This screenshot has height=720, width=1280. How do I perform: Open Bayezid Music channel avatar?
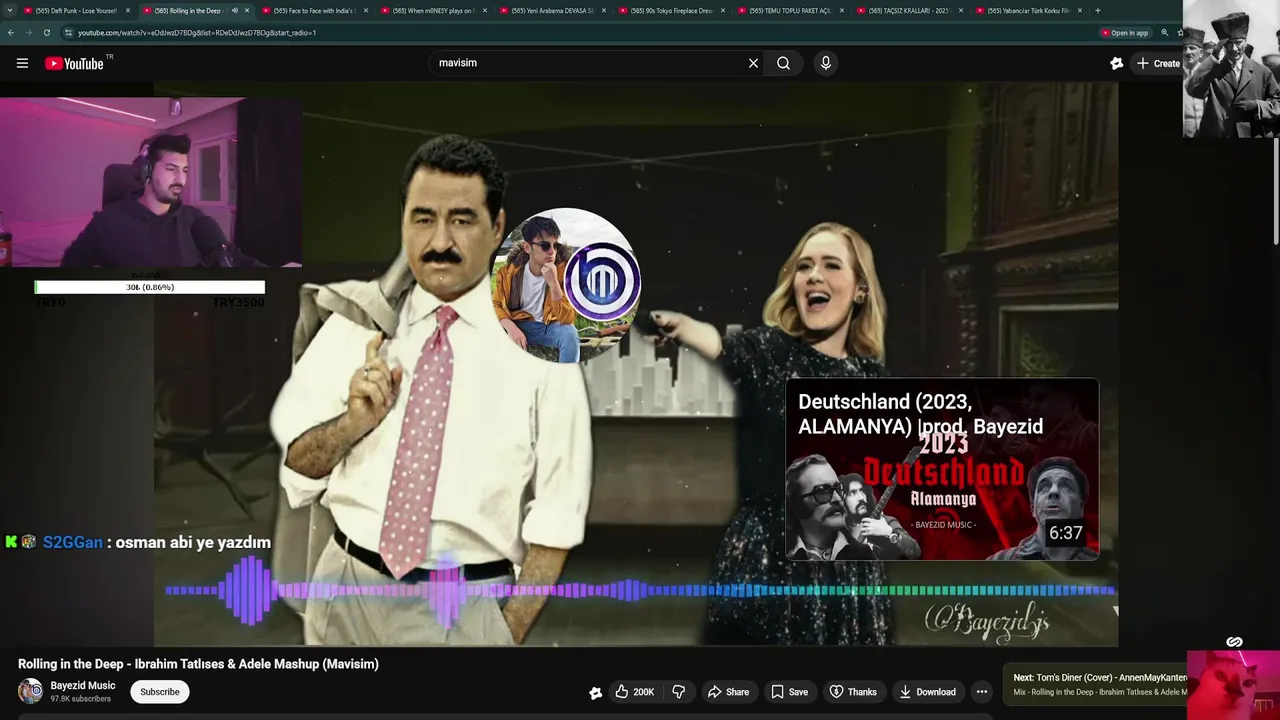click(31, 691)
